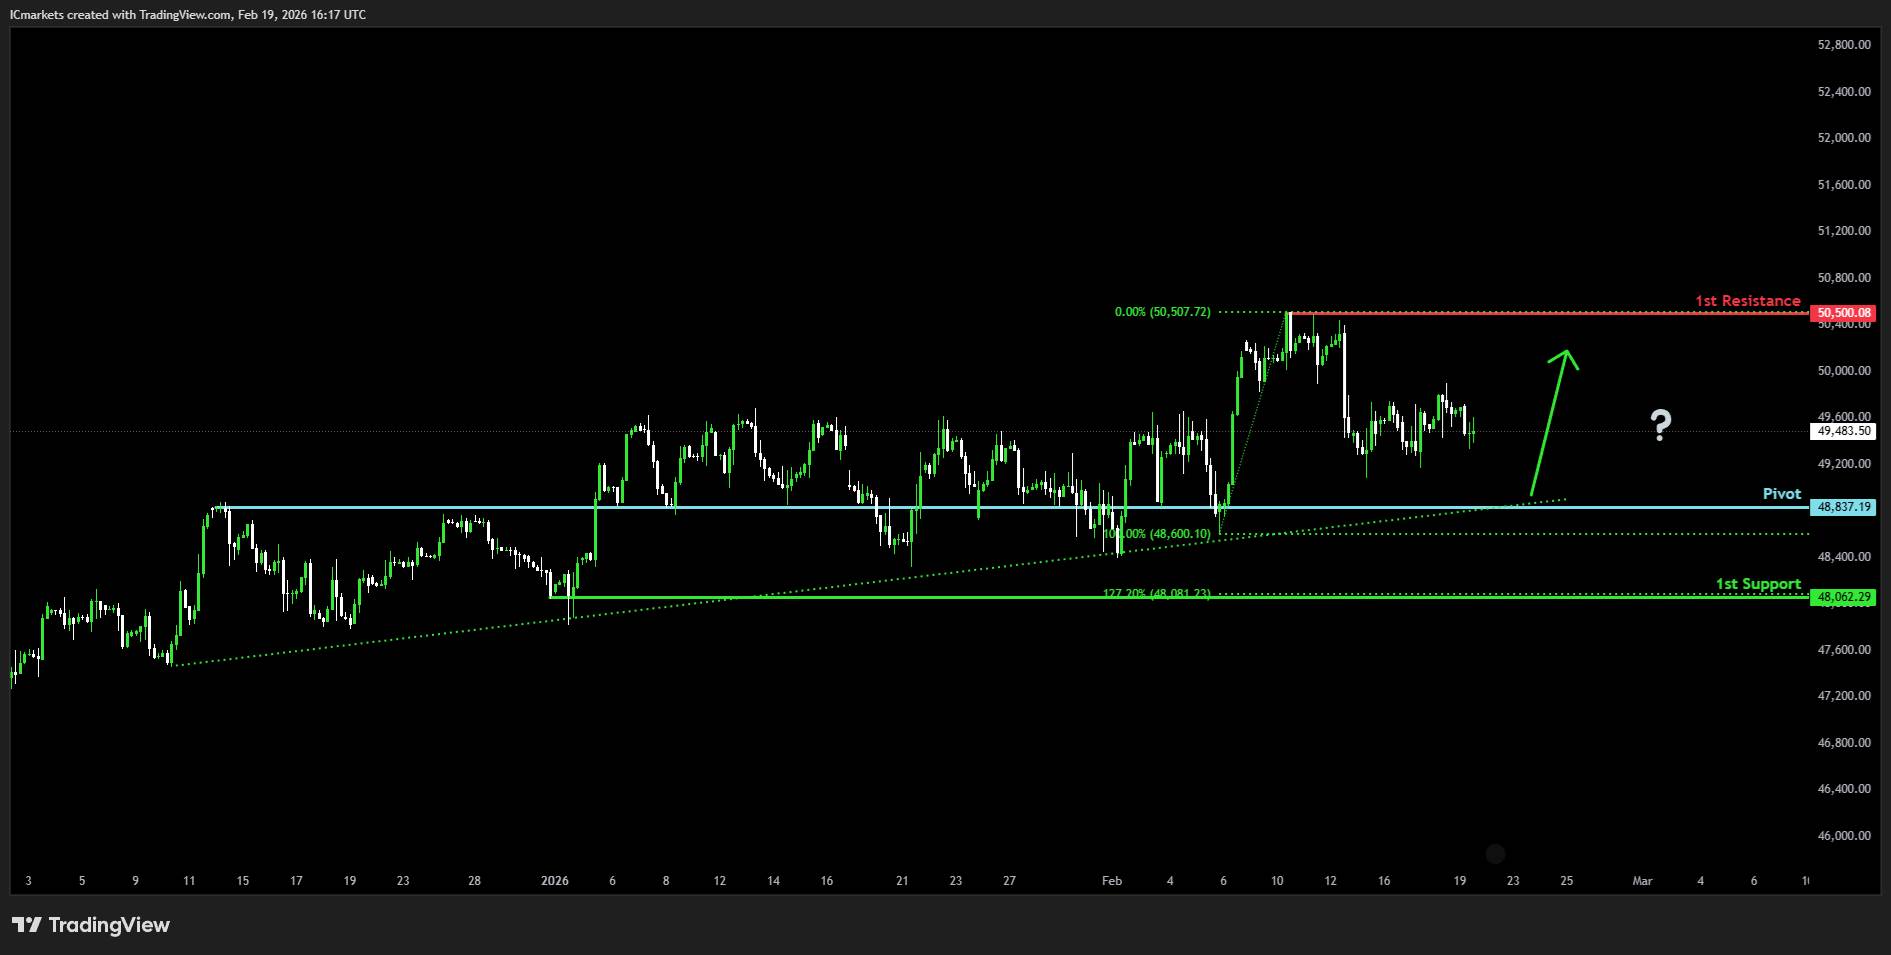Click the Feb marker on date axis
The width and height of the screenshot is (1891, 955).
[1111, 881]
